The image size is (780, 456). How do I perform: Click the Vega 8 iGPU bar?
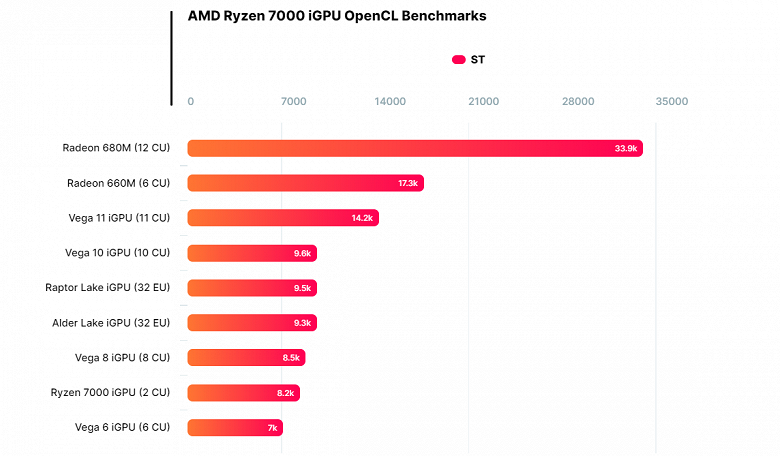pos(246,358)
